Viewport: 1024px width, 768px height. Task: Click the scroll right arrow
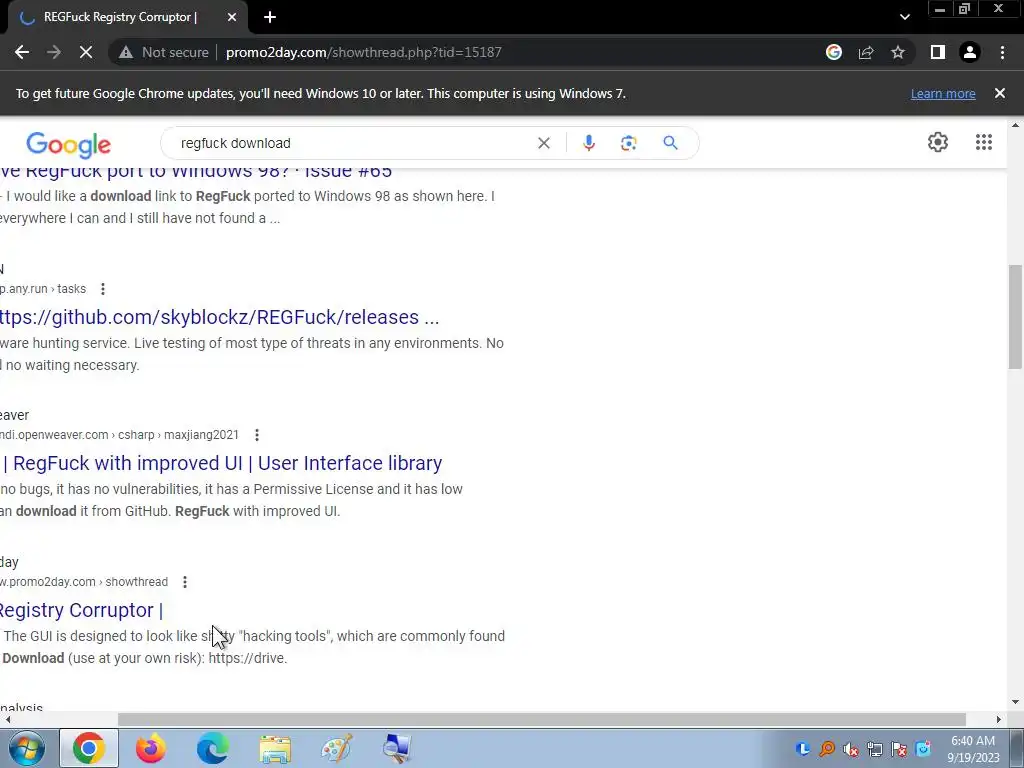click(x=999, y=720)
